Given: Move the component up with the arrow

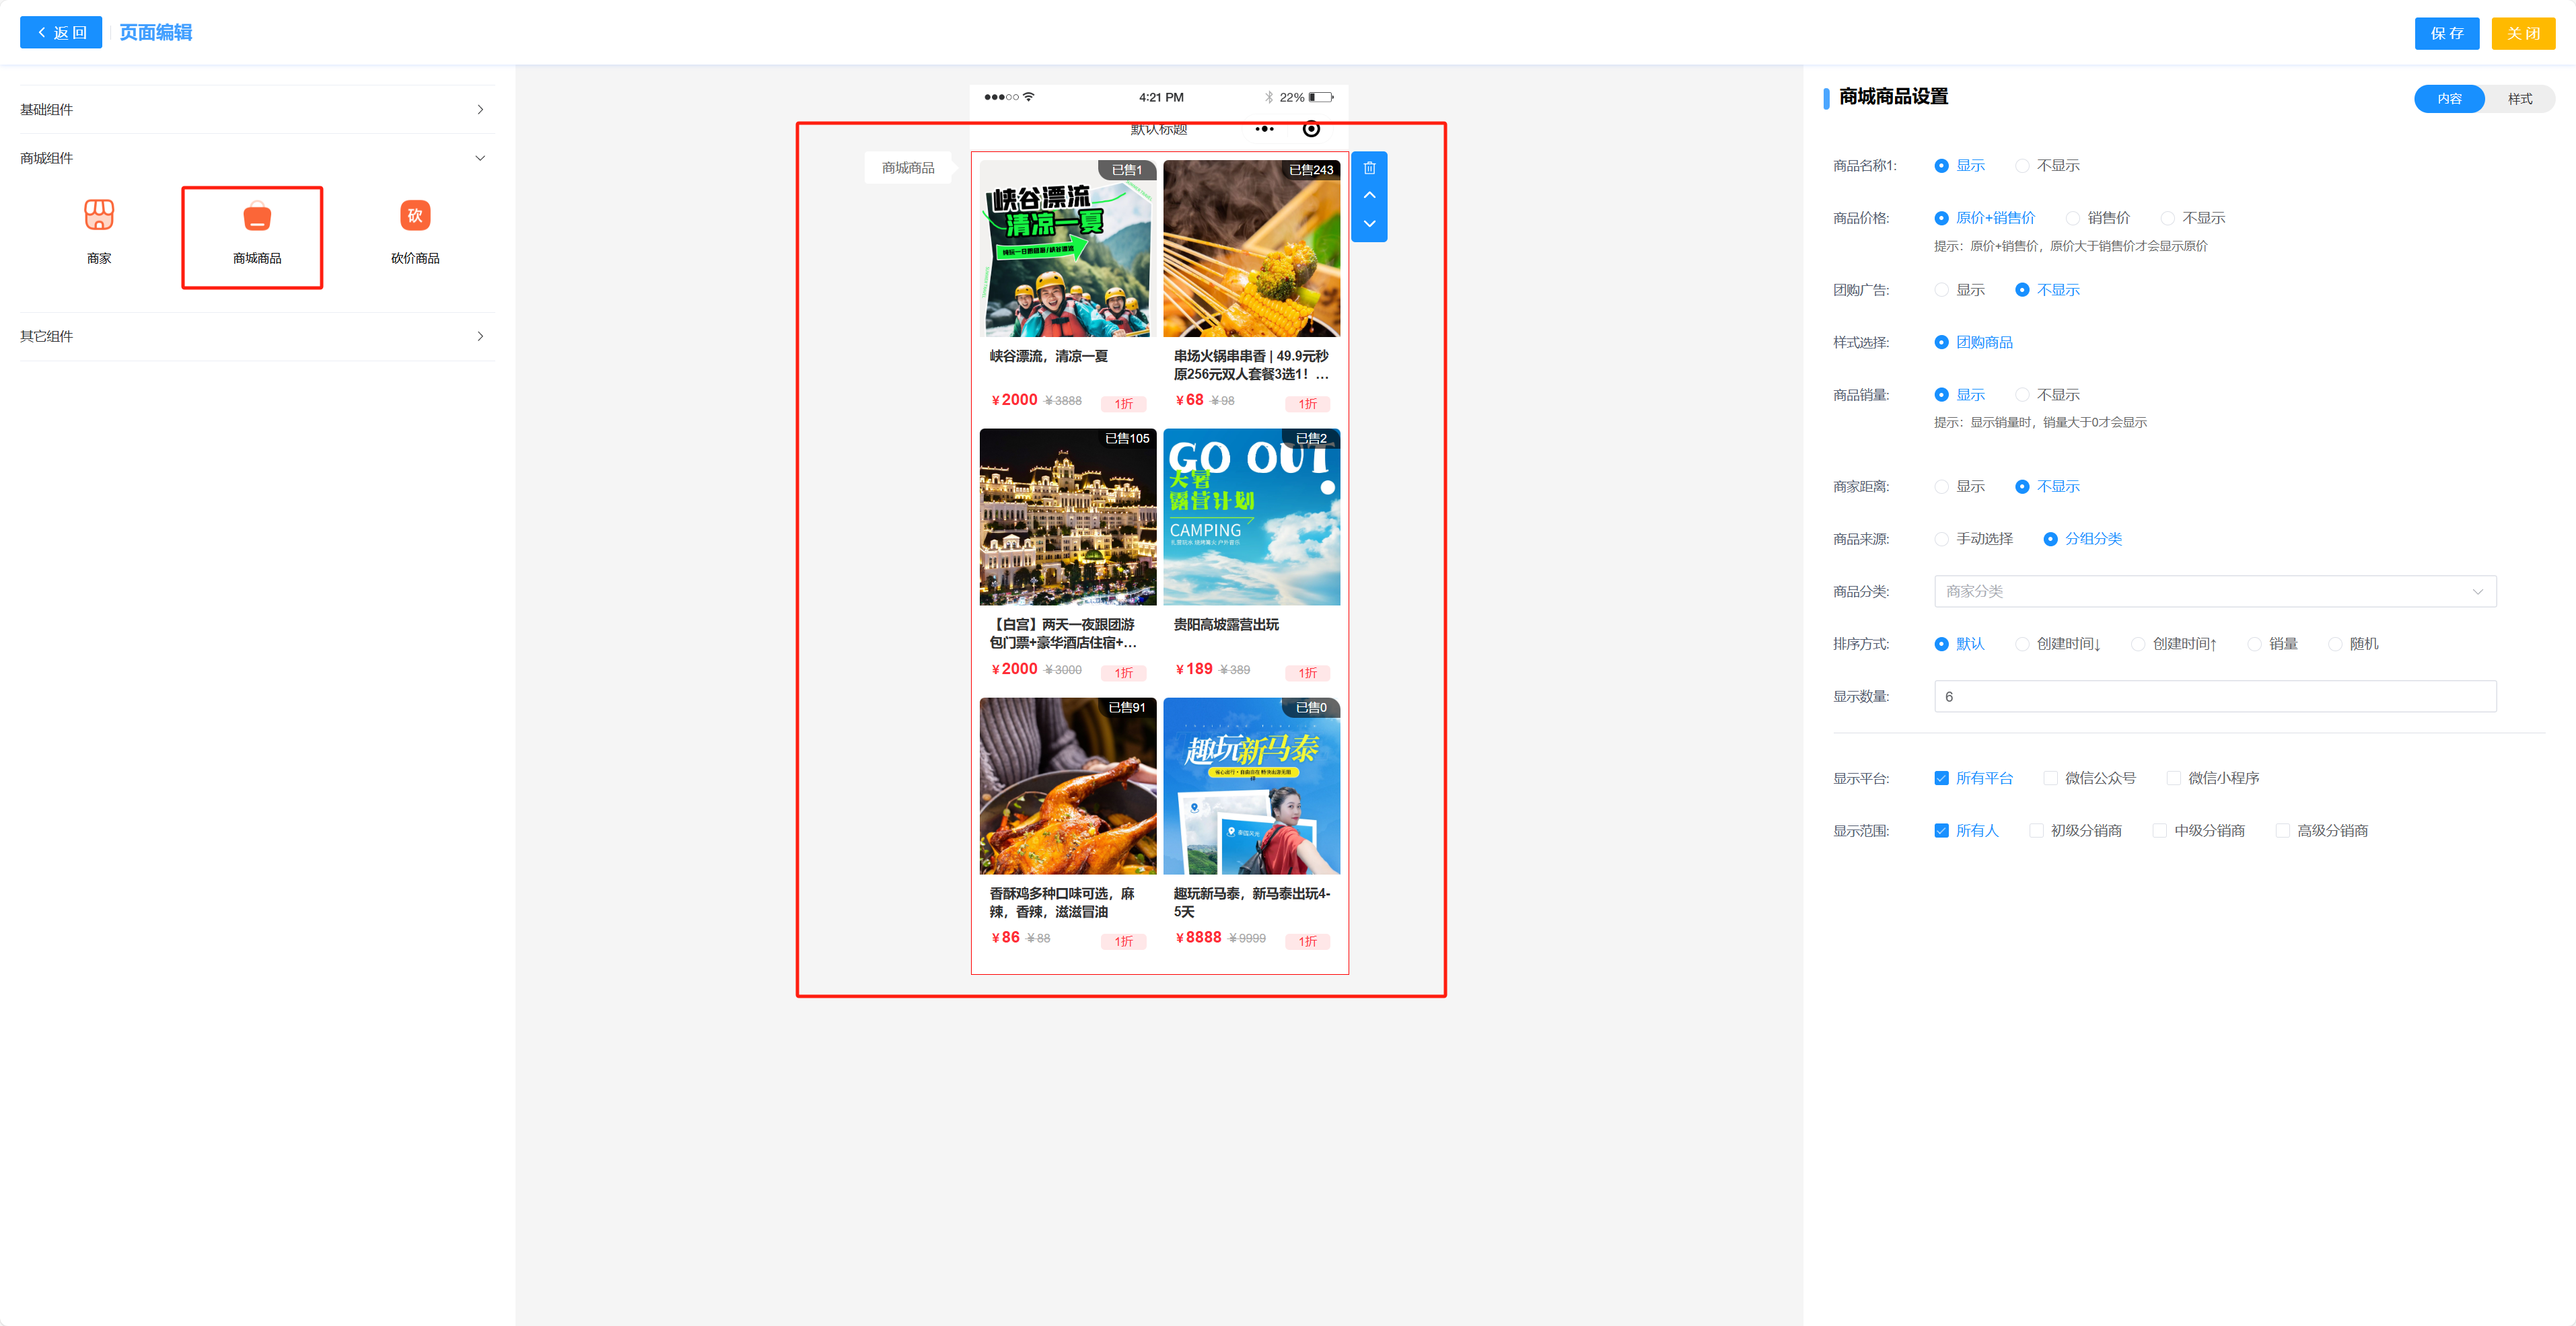Looking at the screenshot, I should 1369,195.
